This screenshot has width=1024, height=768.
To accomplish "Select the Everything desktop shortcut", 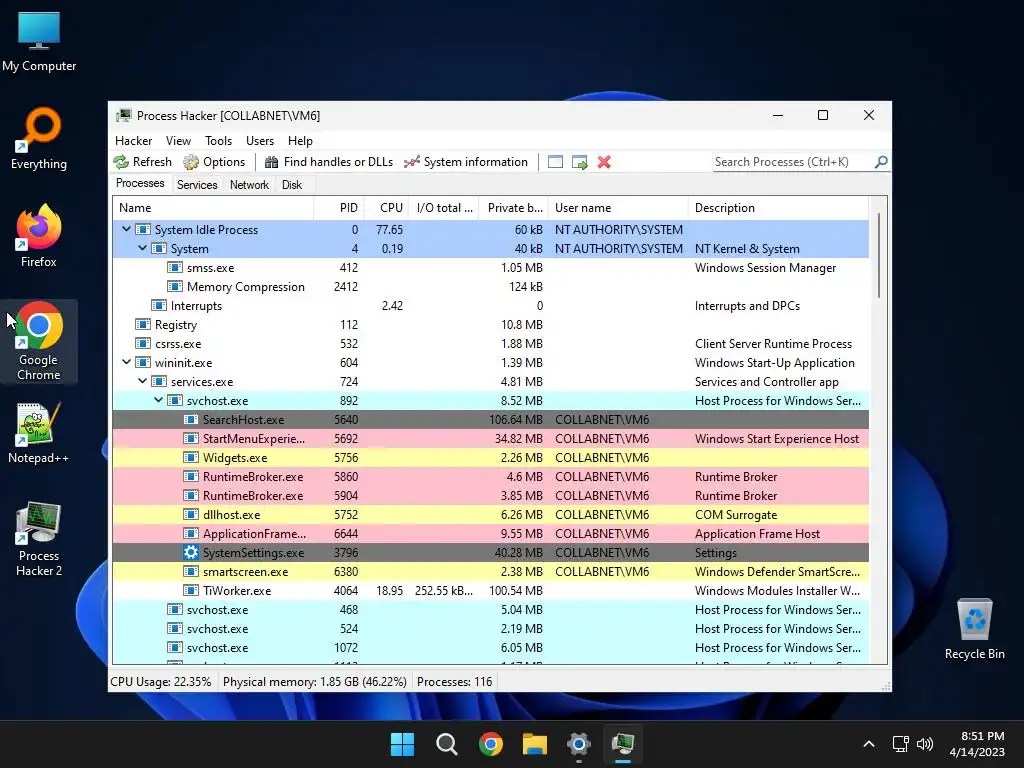I will (39, 139).
